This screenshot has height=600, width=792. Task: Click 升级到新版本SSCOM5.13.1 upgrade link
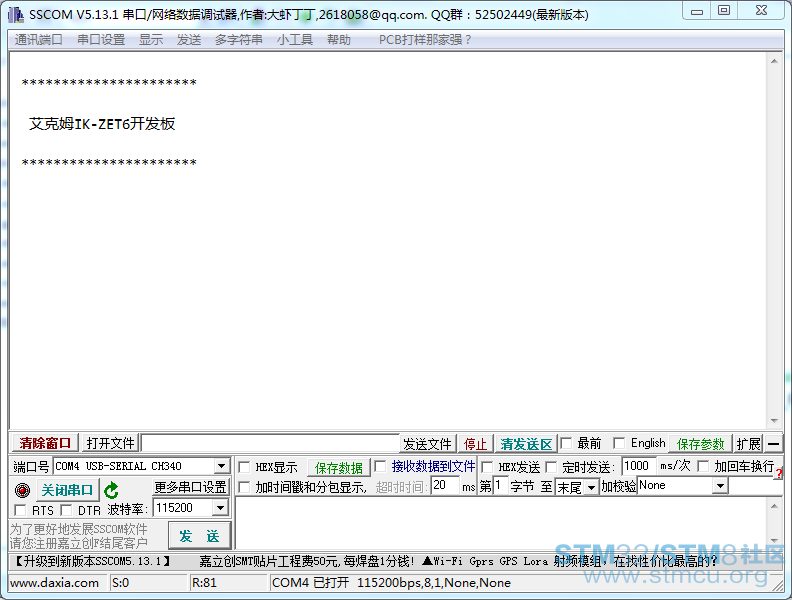pyautogui.click(x=92, y=561)
